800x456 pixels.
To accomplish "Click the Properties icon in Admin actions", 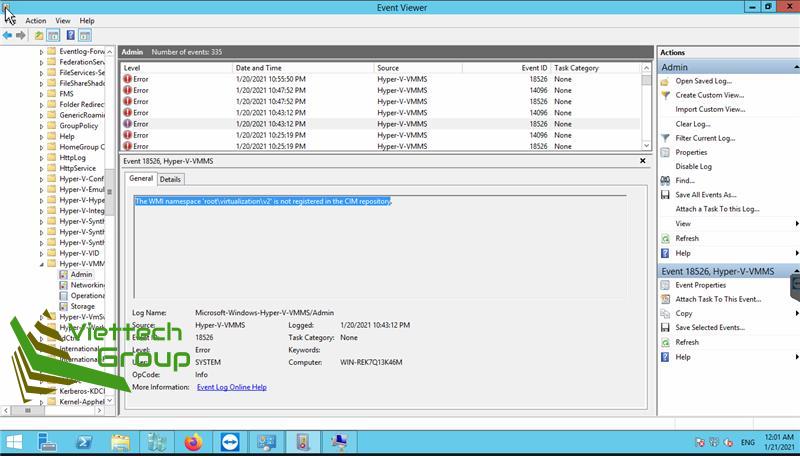I will [x=665, y=153].
